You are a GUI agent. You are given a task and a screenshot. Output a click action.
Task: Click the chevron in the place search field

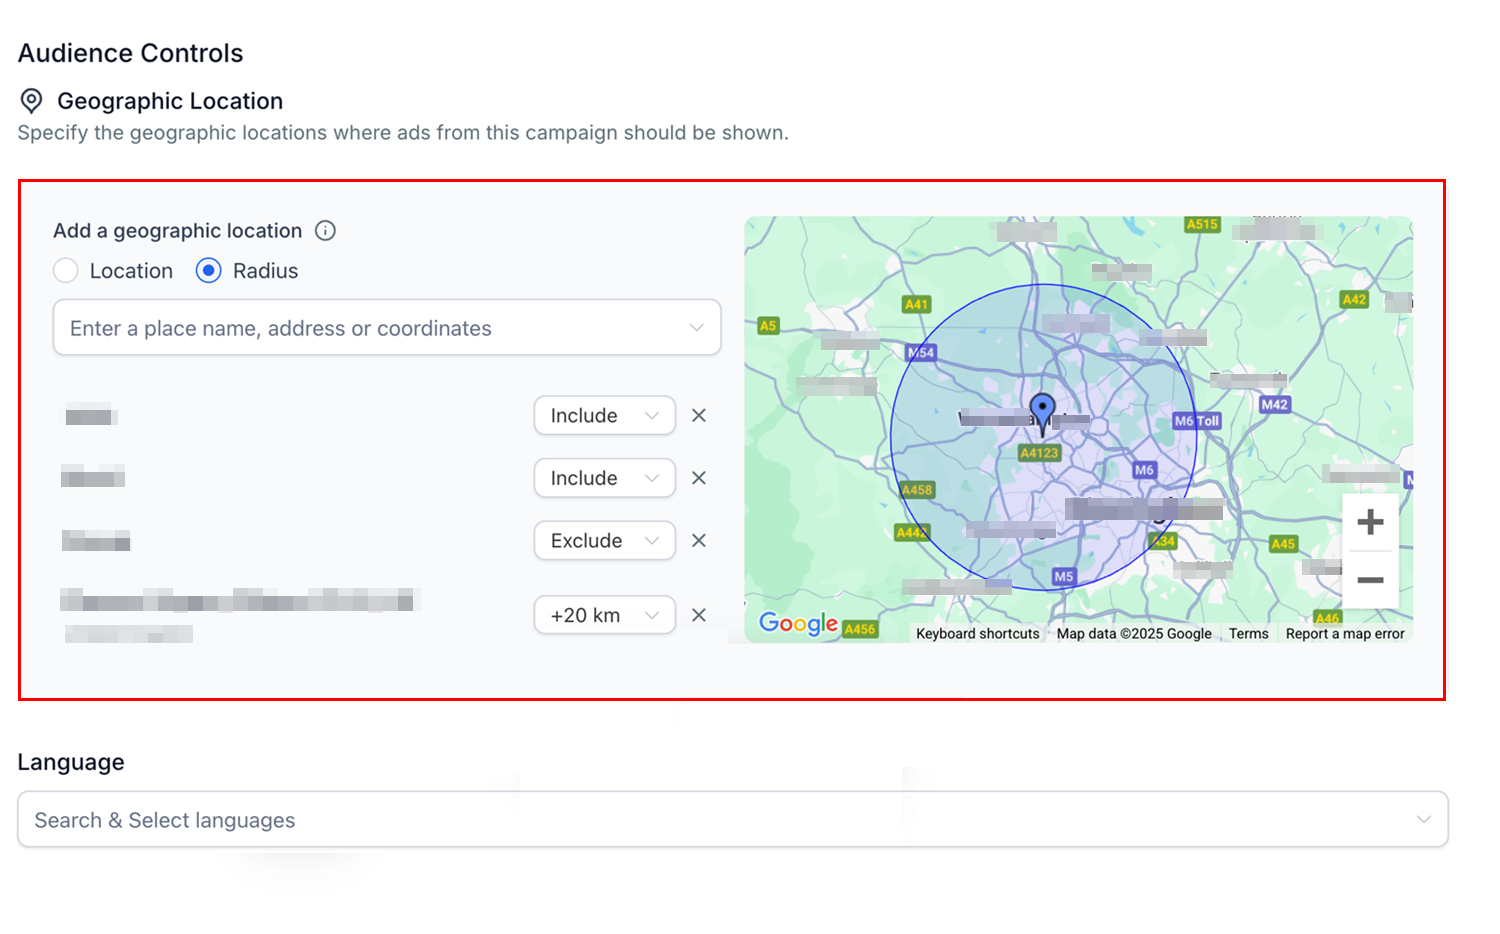pyautogui.click(x=697, y=327)
